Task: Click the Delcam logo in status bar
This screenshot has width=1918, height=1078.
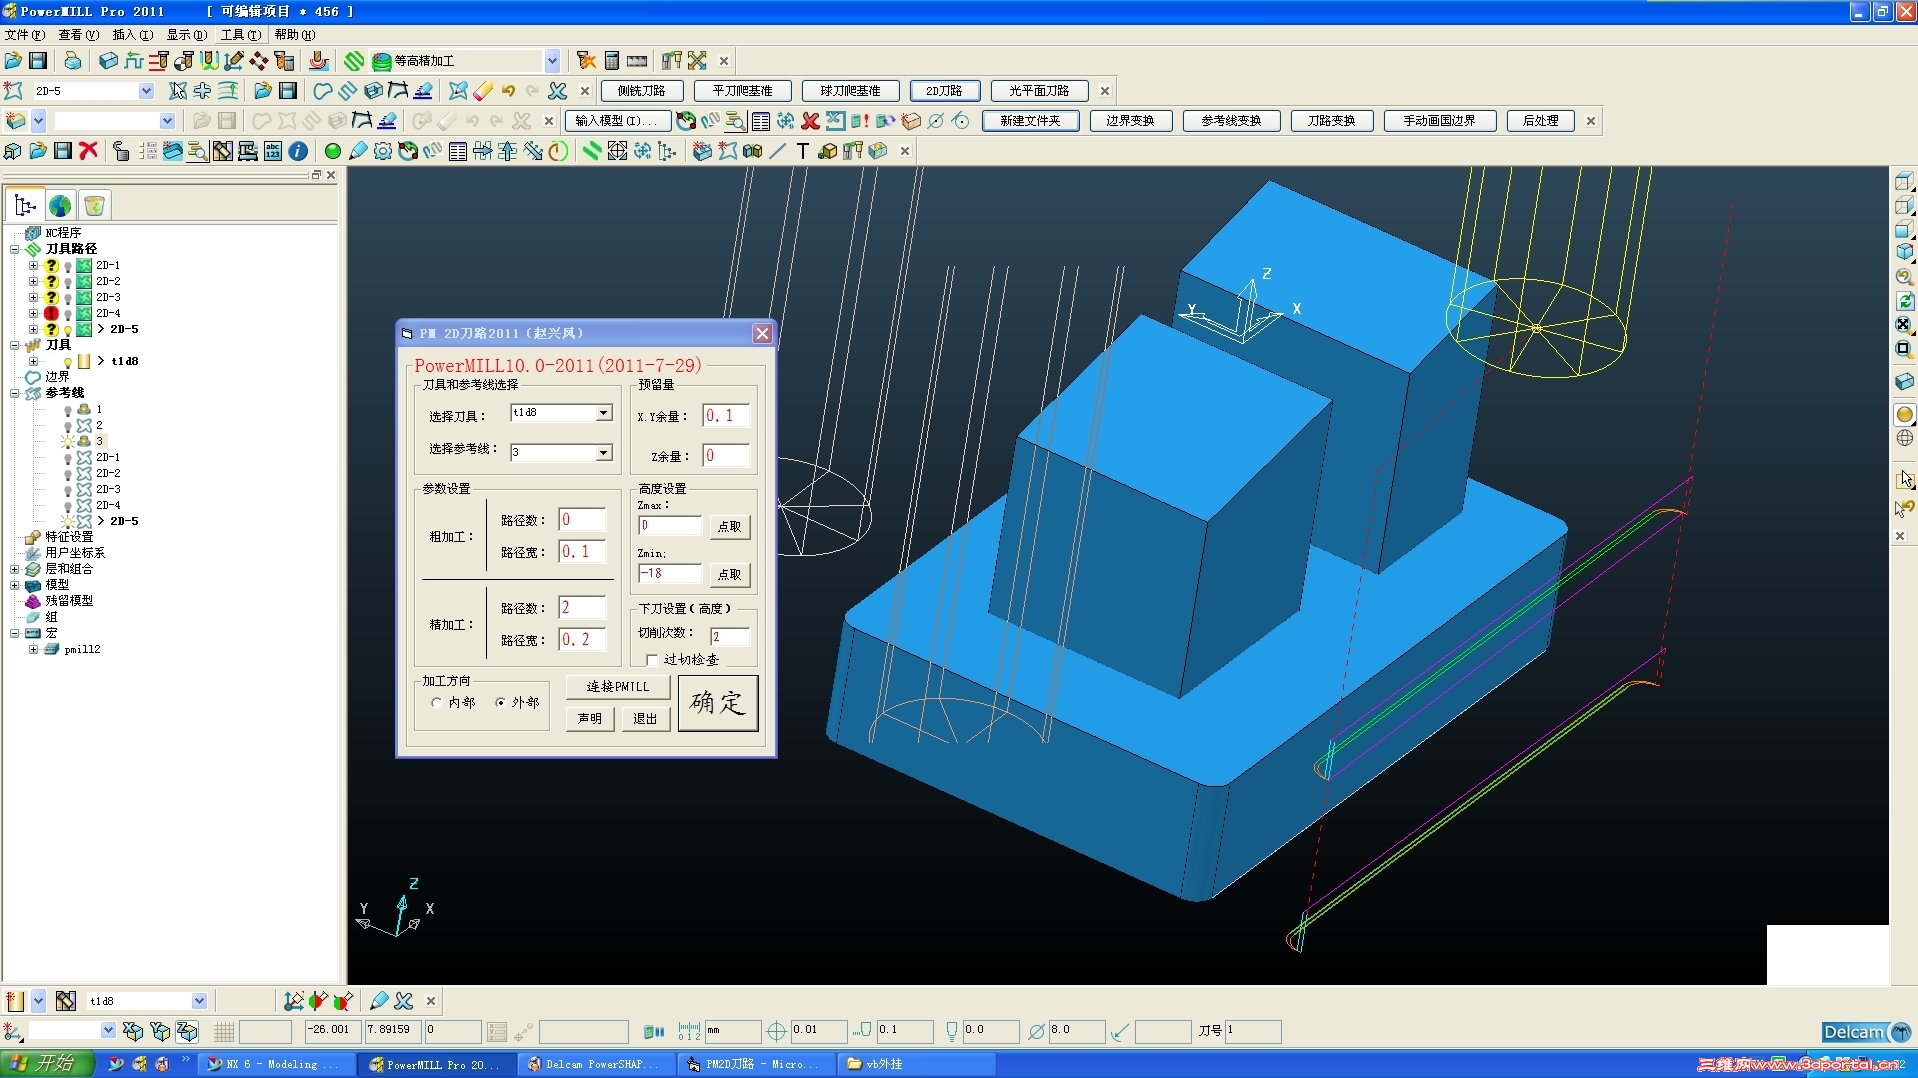Action: click(x=1866, y=1032)
